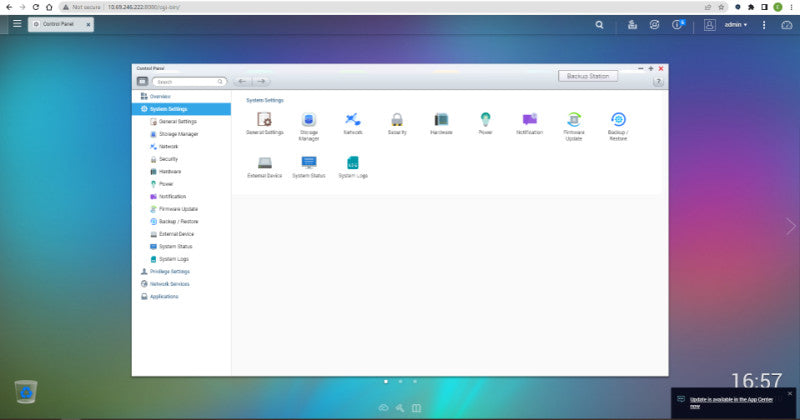
Task: Select Firmware Update in the sidebar
Action: pos(181,209)
